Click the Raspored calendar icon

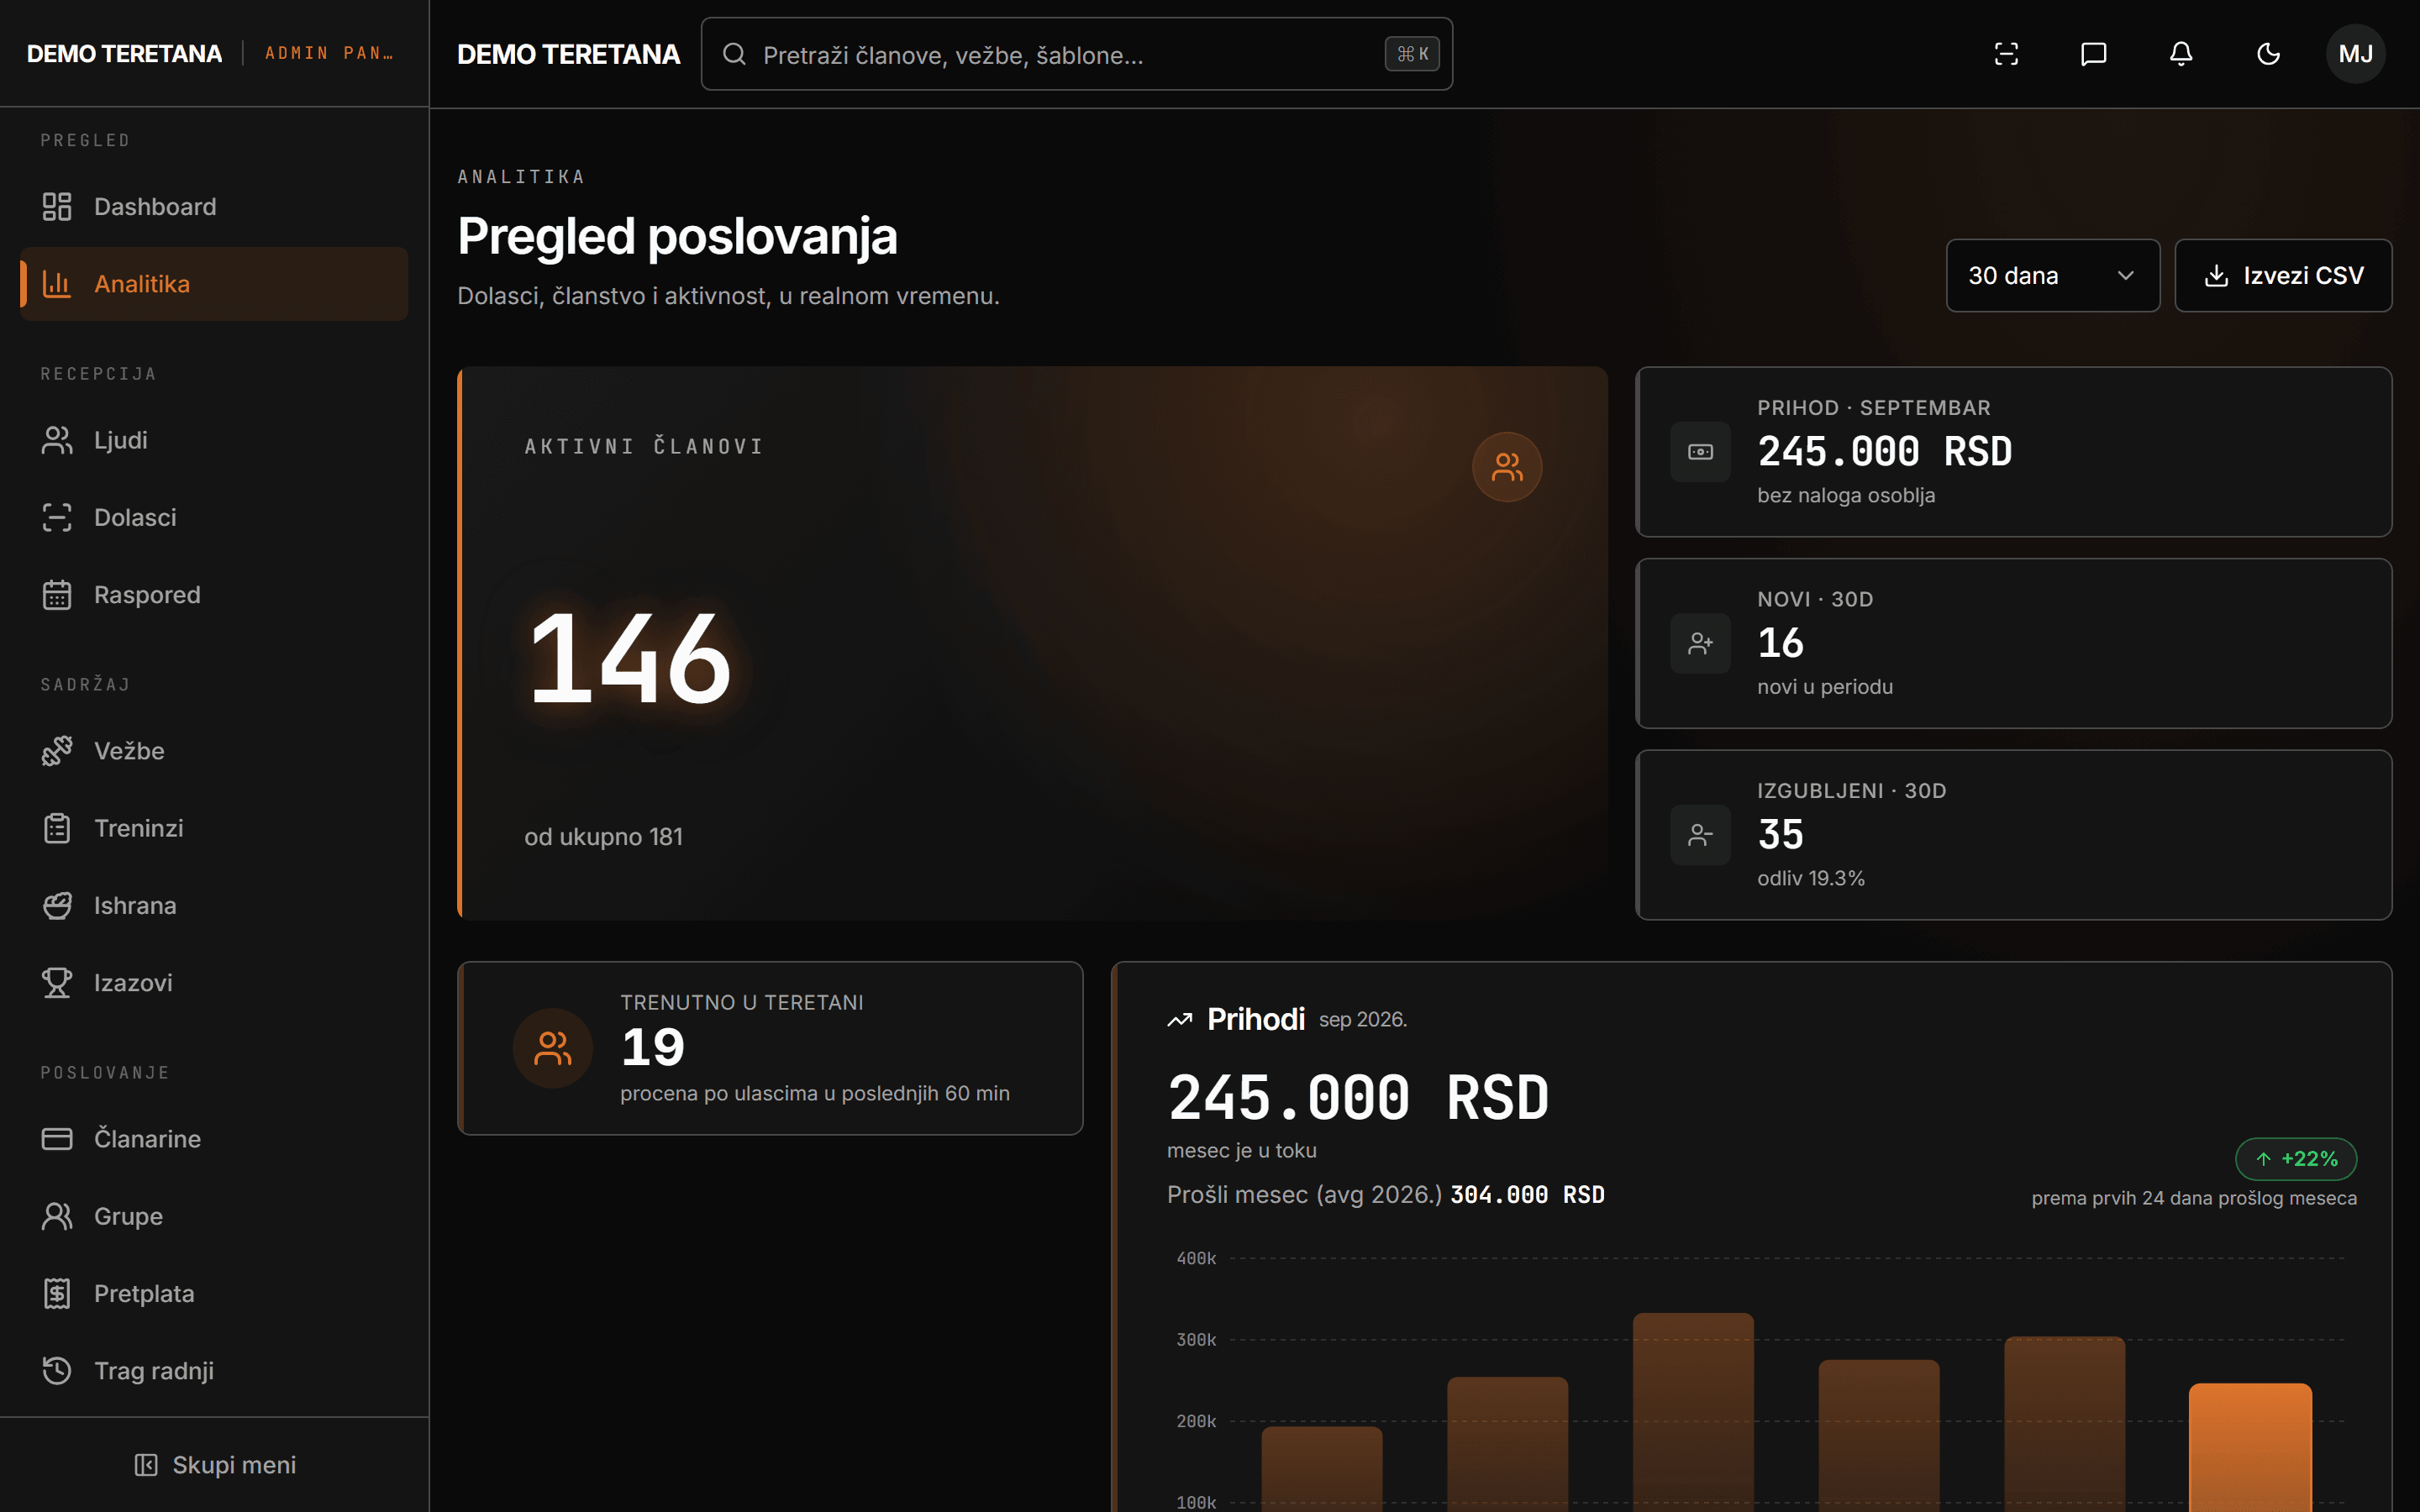point(57,595)
